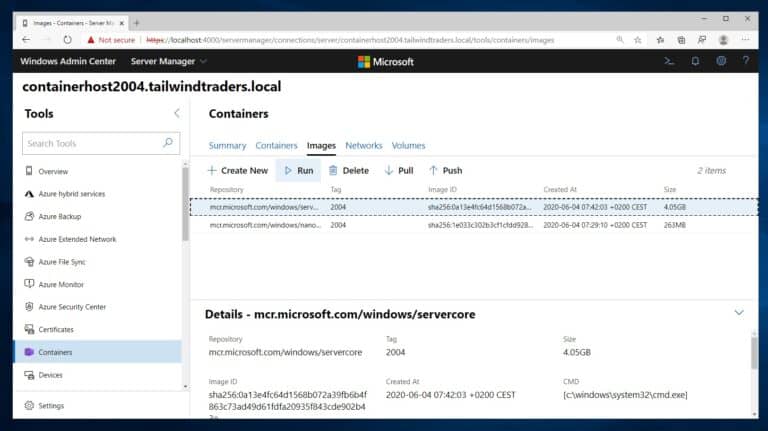Sort by Tag column header
The image size is (768, 431).
coord(336,190)
